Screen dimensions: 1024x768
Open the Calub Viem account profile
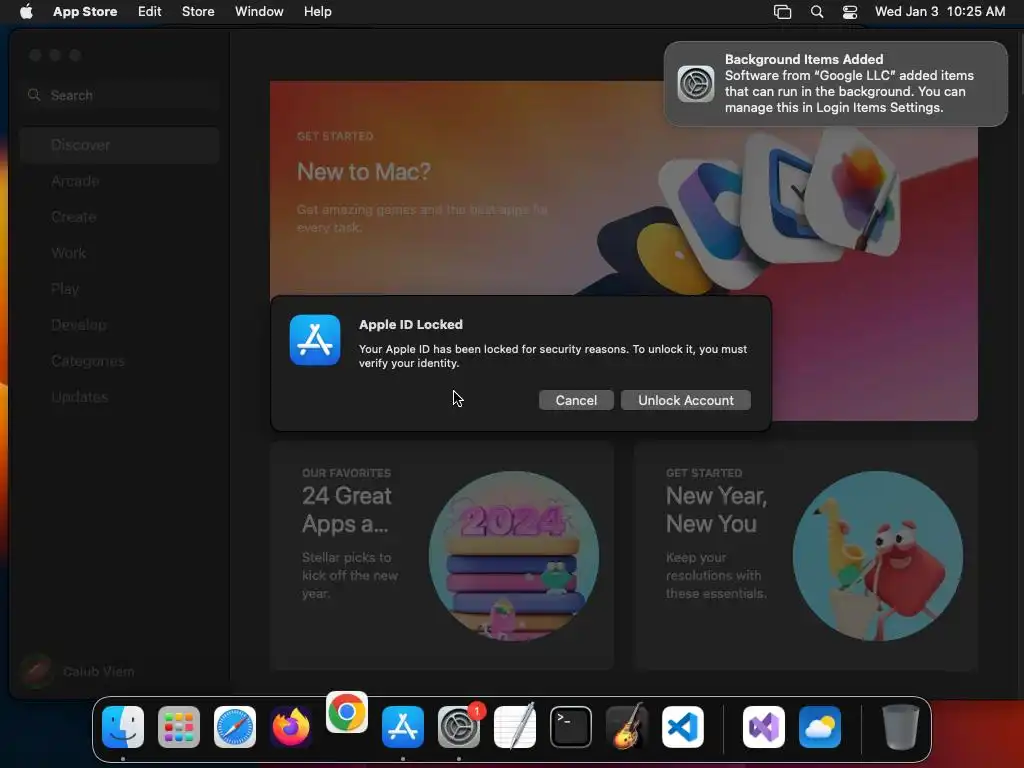point(78,671)
